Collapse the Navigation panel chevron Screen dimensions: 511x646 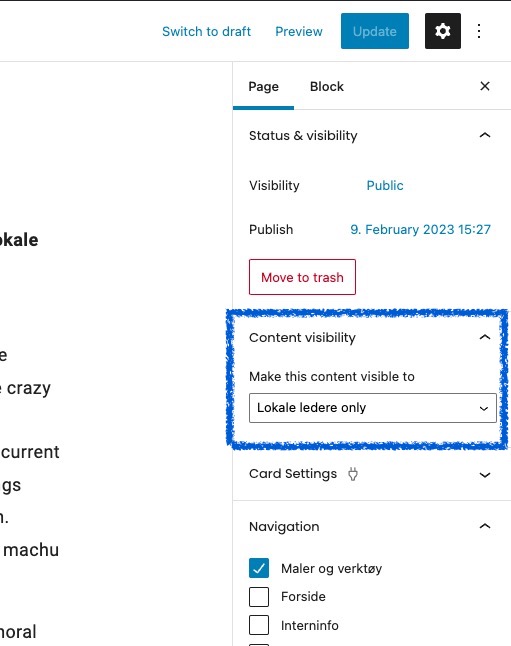(x=485, y=526)
